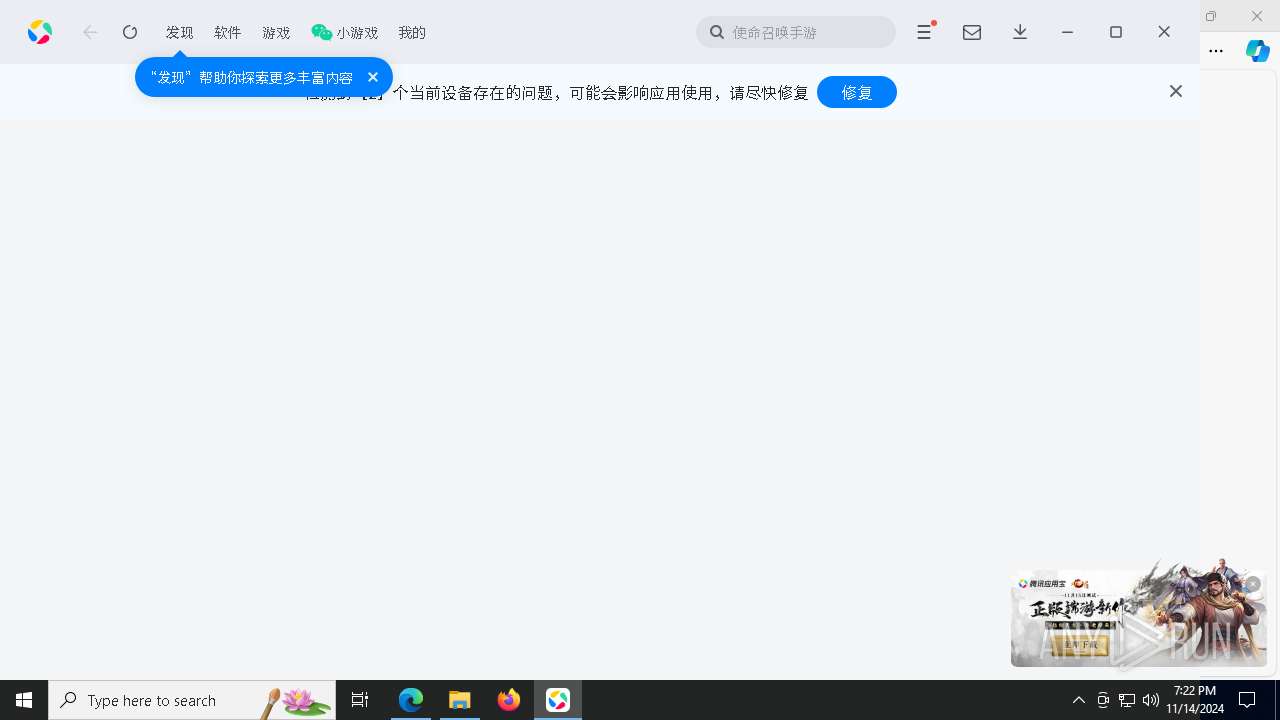
Task: Open the 我的 tab
Action: [x=412, y=32]
